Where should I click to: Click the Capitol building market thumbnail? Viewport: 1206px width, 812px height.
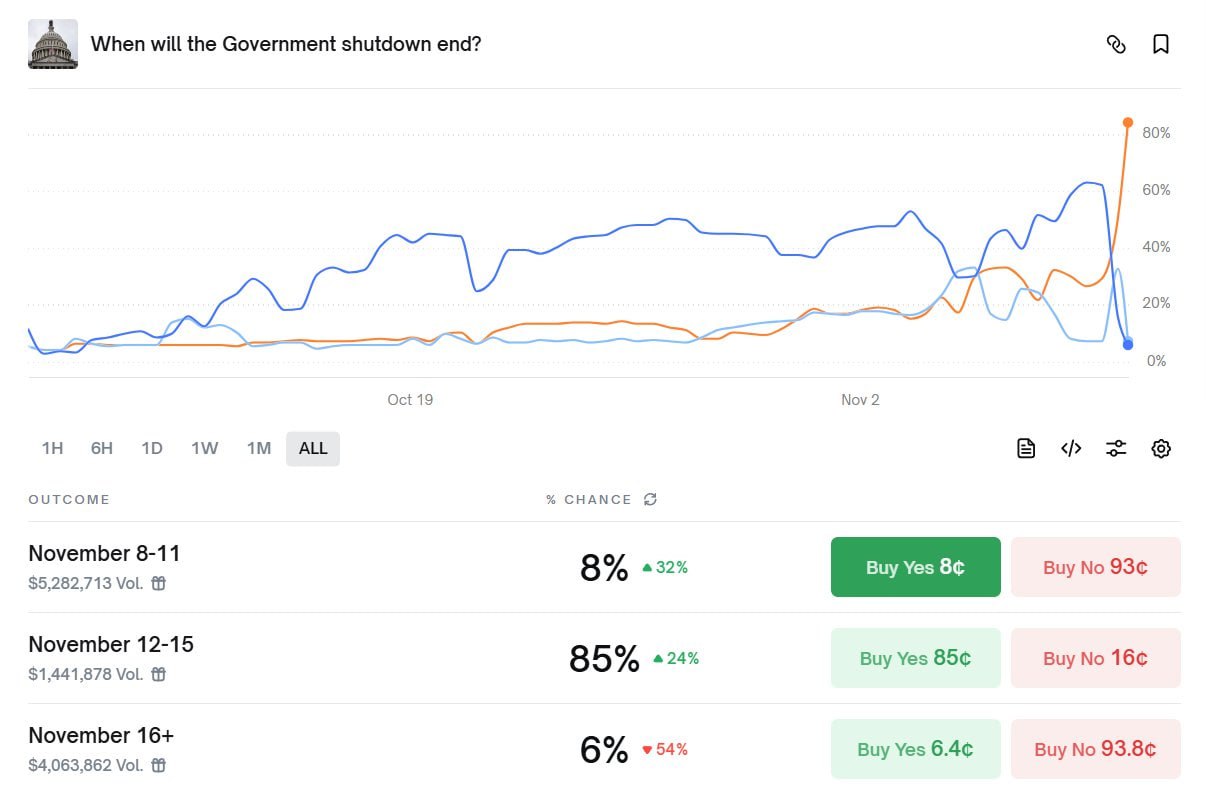[53, 44]
